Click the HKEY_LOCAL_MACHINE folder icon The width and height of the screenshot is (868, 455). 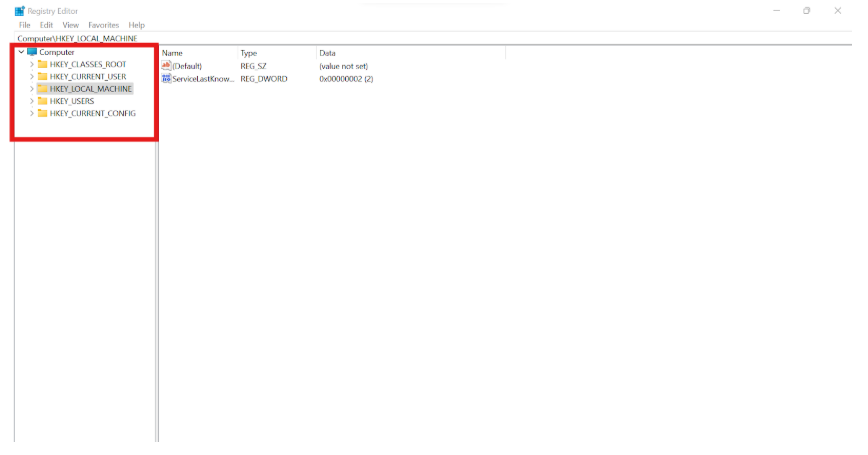point(43,89)
